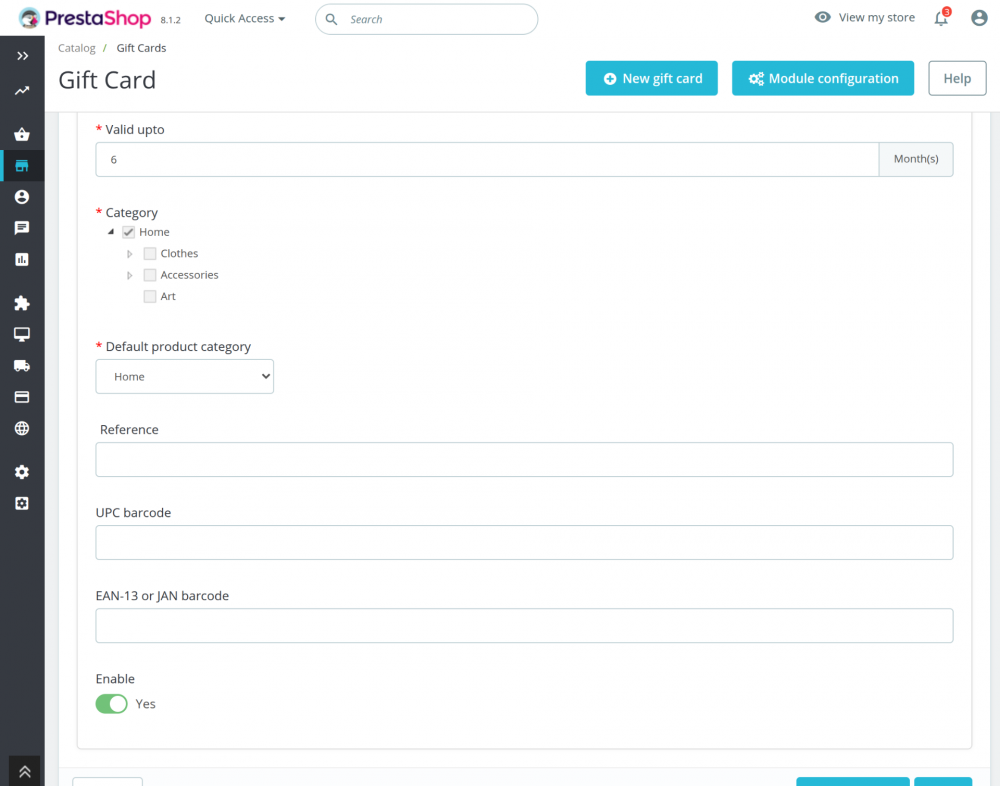1000x786 pixels.
Task: Open the International globe icon in the sidebar
Action: tap(22, 428)
